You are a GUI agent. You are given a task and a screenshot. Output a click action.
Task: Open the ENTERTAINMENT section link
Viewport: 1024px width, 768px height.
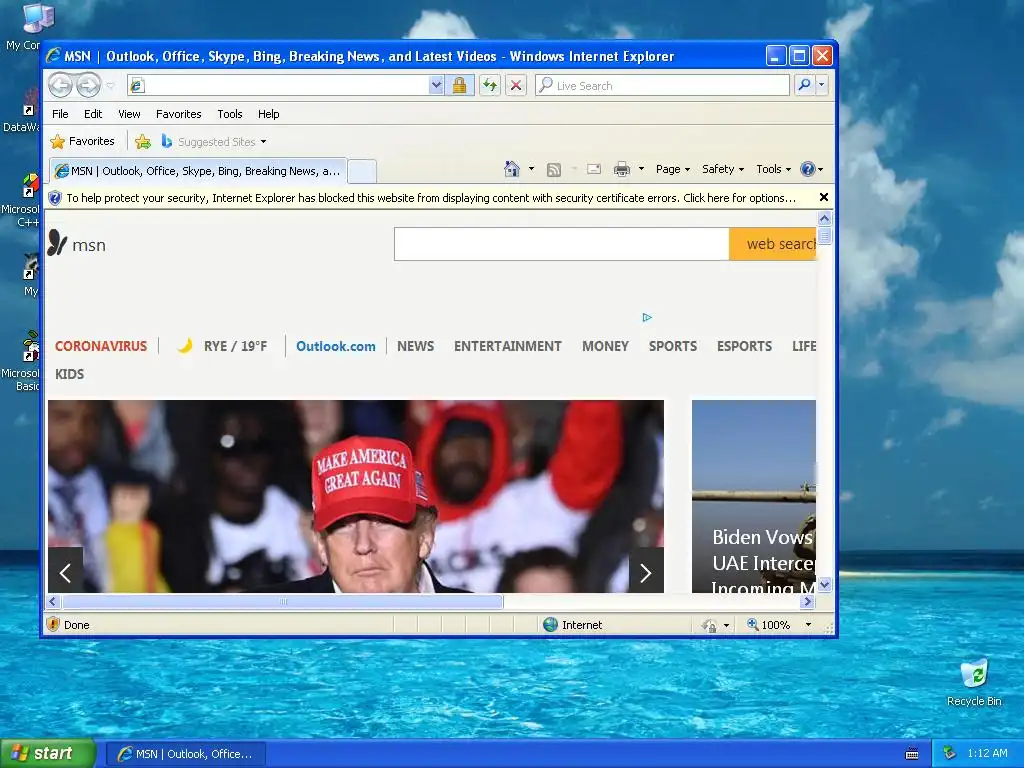tap(507, 346)
